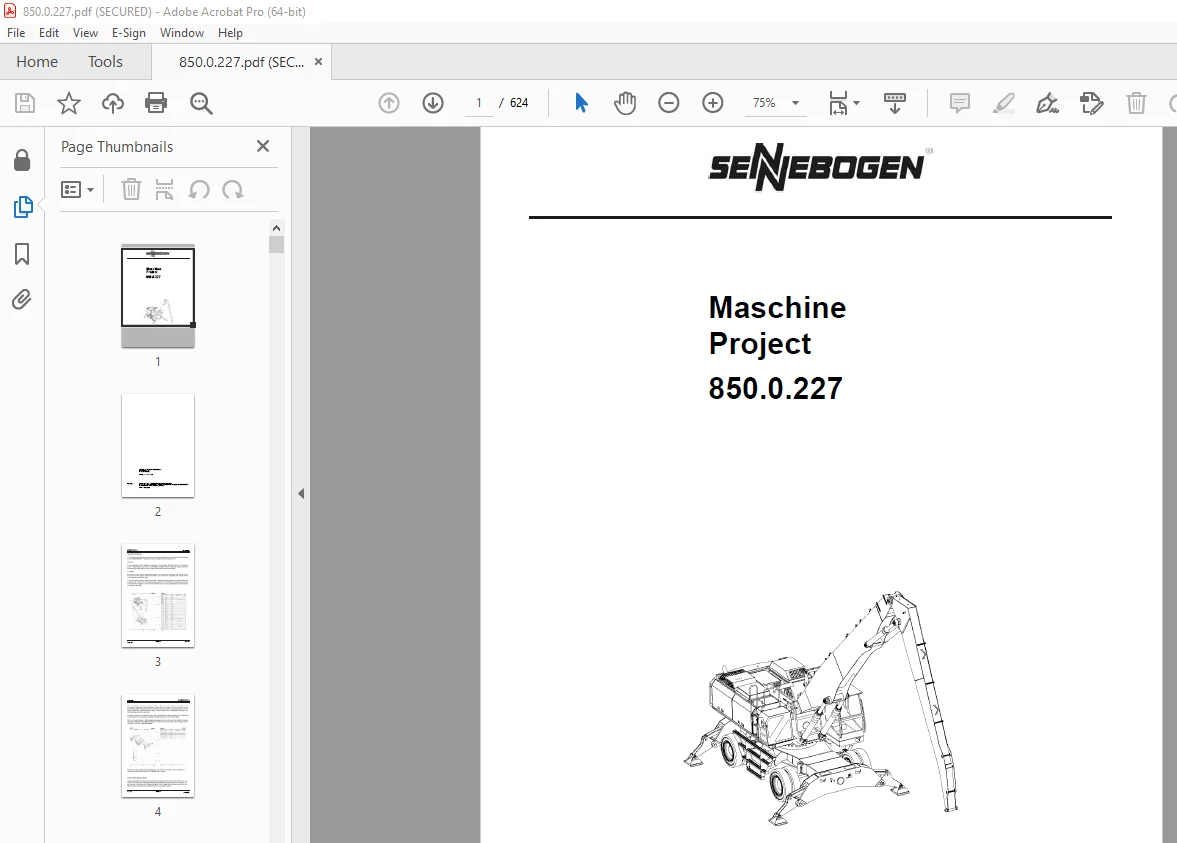Expand the fit page options arrow

856,103
